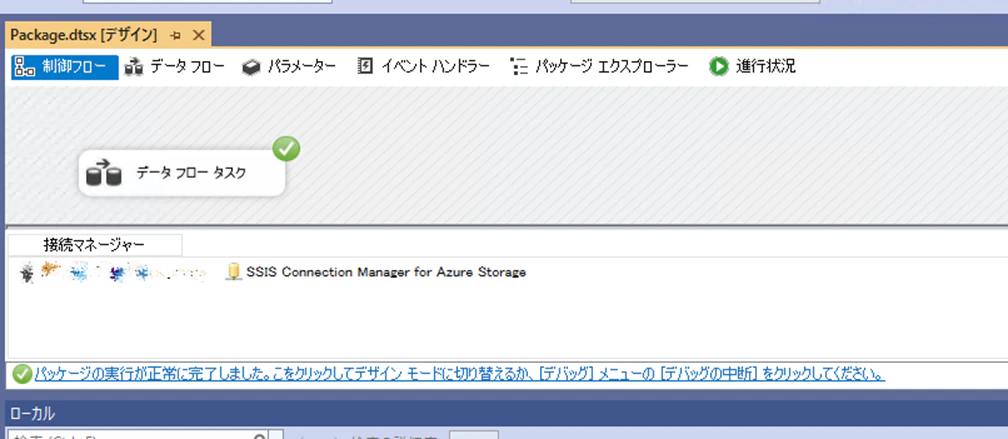The height and width of the screenshot is (439, 1008).
Task: Click the パッケージ エクスプローラー tree icon
Action: coord(518,67)
